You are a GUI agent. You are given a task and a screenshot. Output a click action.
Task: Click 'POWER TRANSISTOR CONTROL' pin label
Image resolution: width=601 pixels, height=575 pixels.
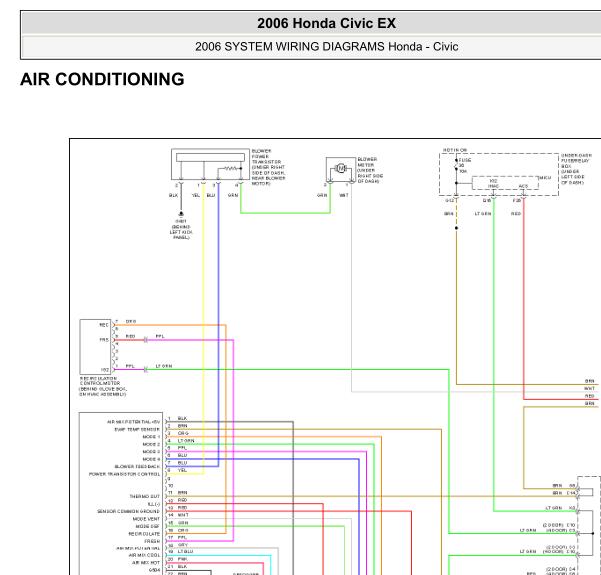pyautogui.click(x=125, y=474)
